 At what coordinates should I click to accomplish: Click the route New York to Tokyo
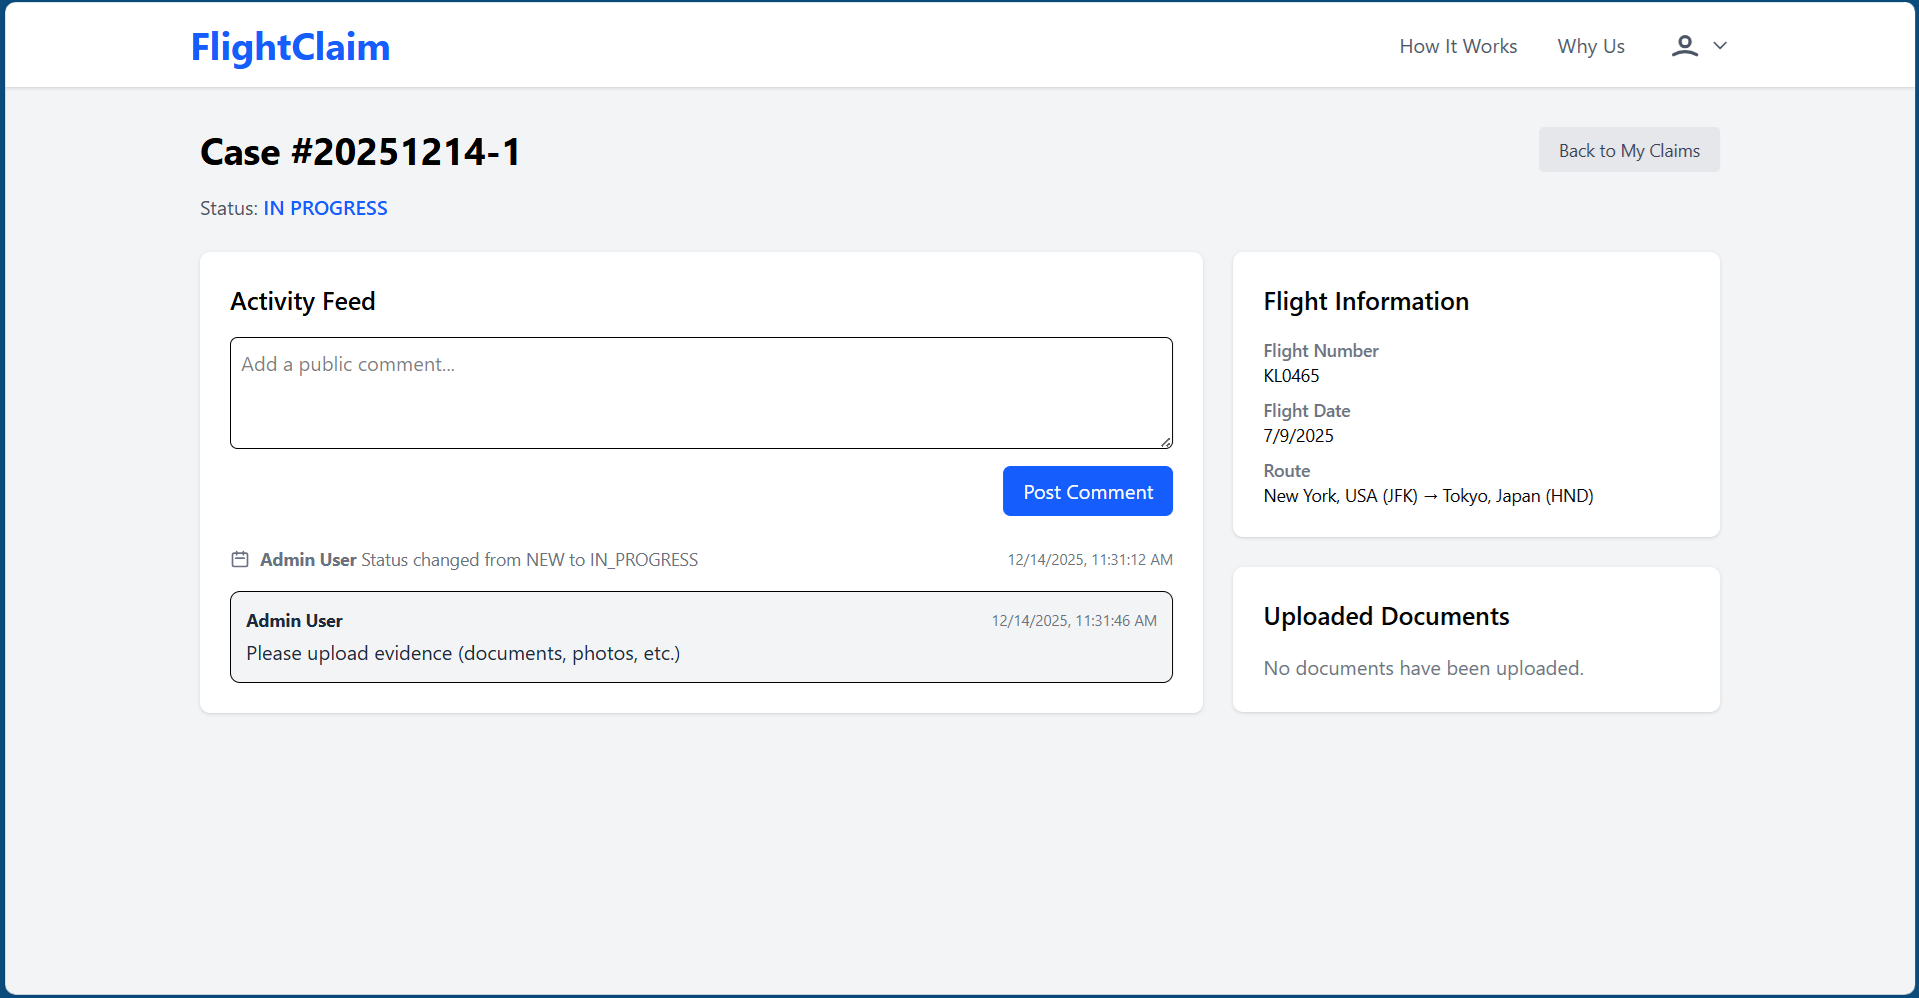point(1428,495)
